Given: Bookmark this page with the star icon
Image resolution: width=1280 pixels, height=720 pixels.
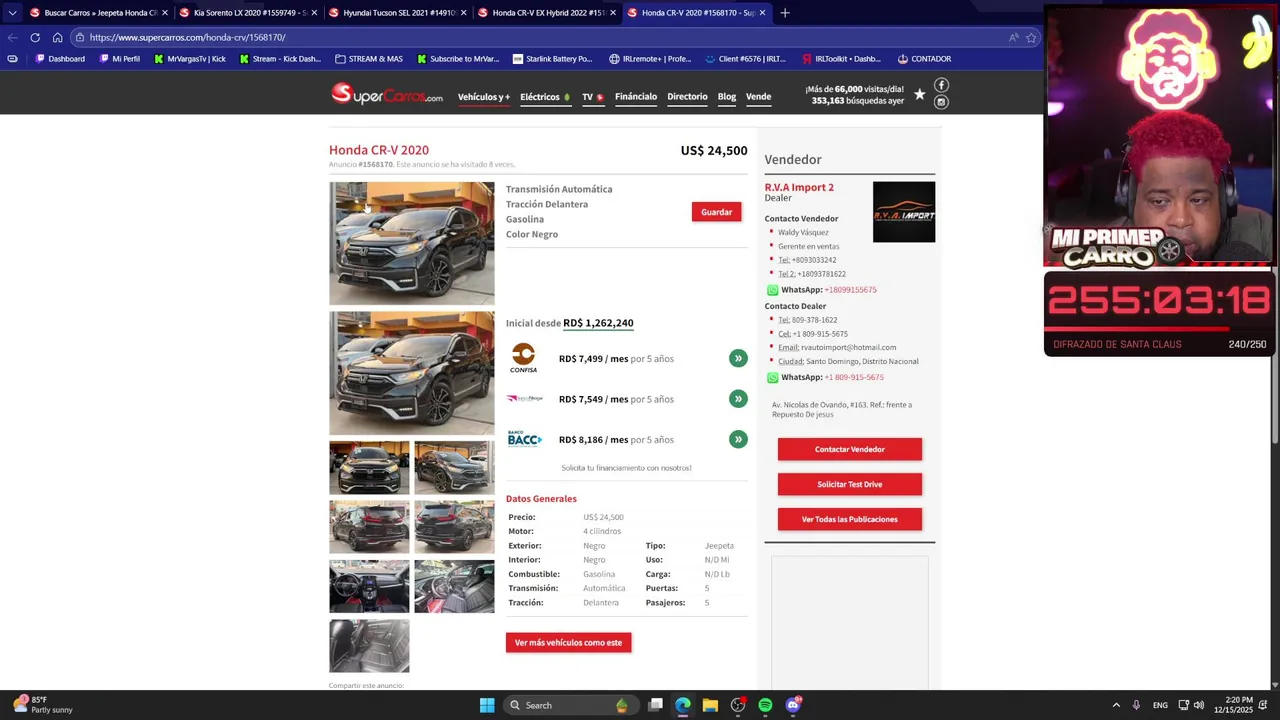Looking at the screenshot, I should [x=1031, y=37].
